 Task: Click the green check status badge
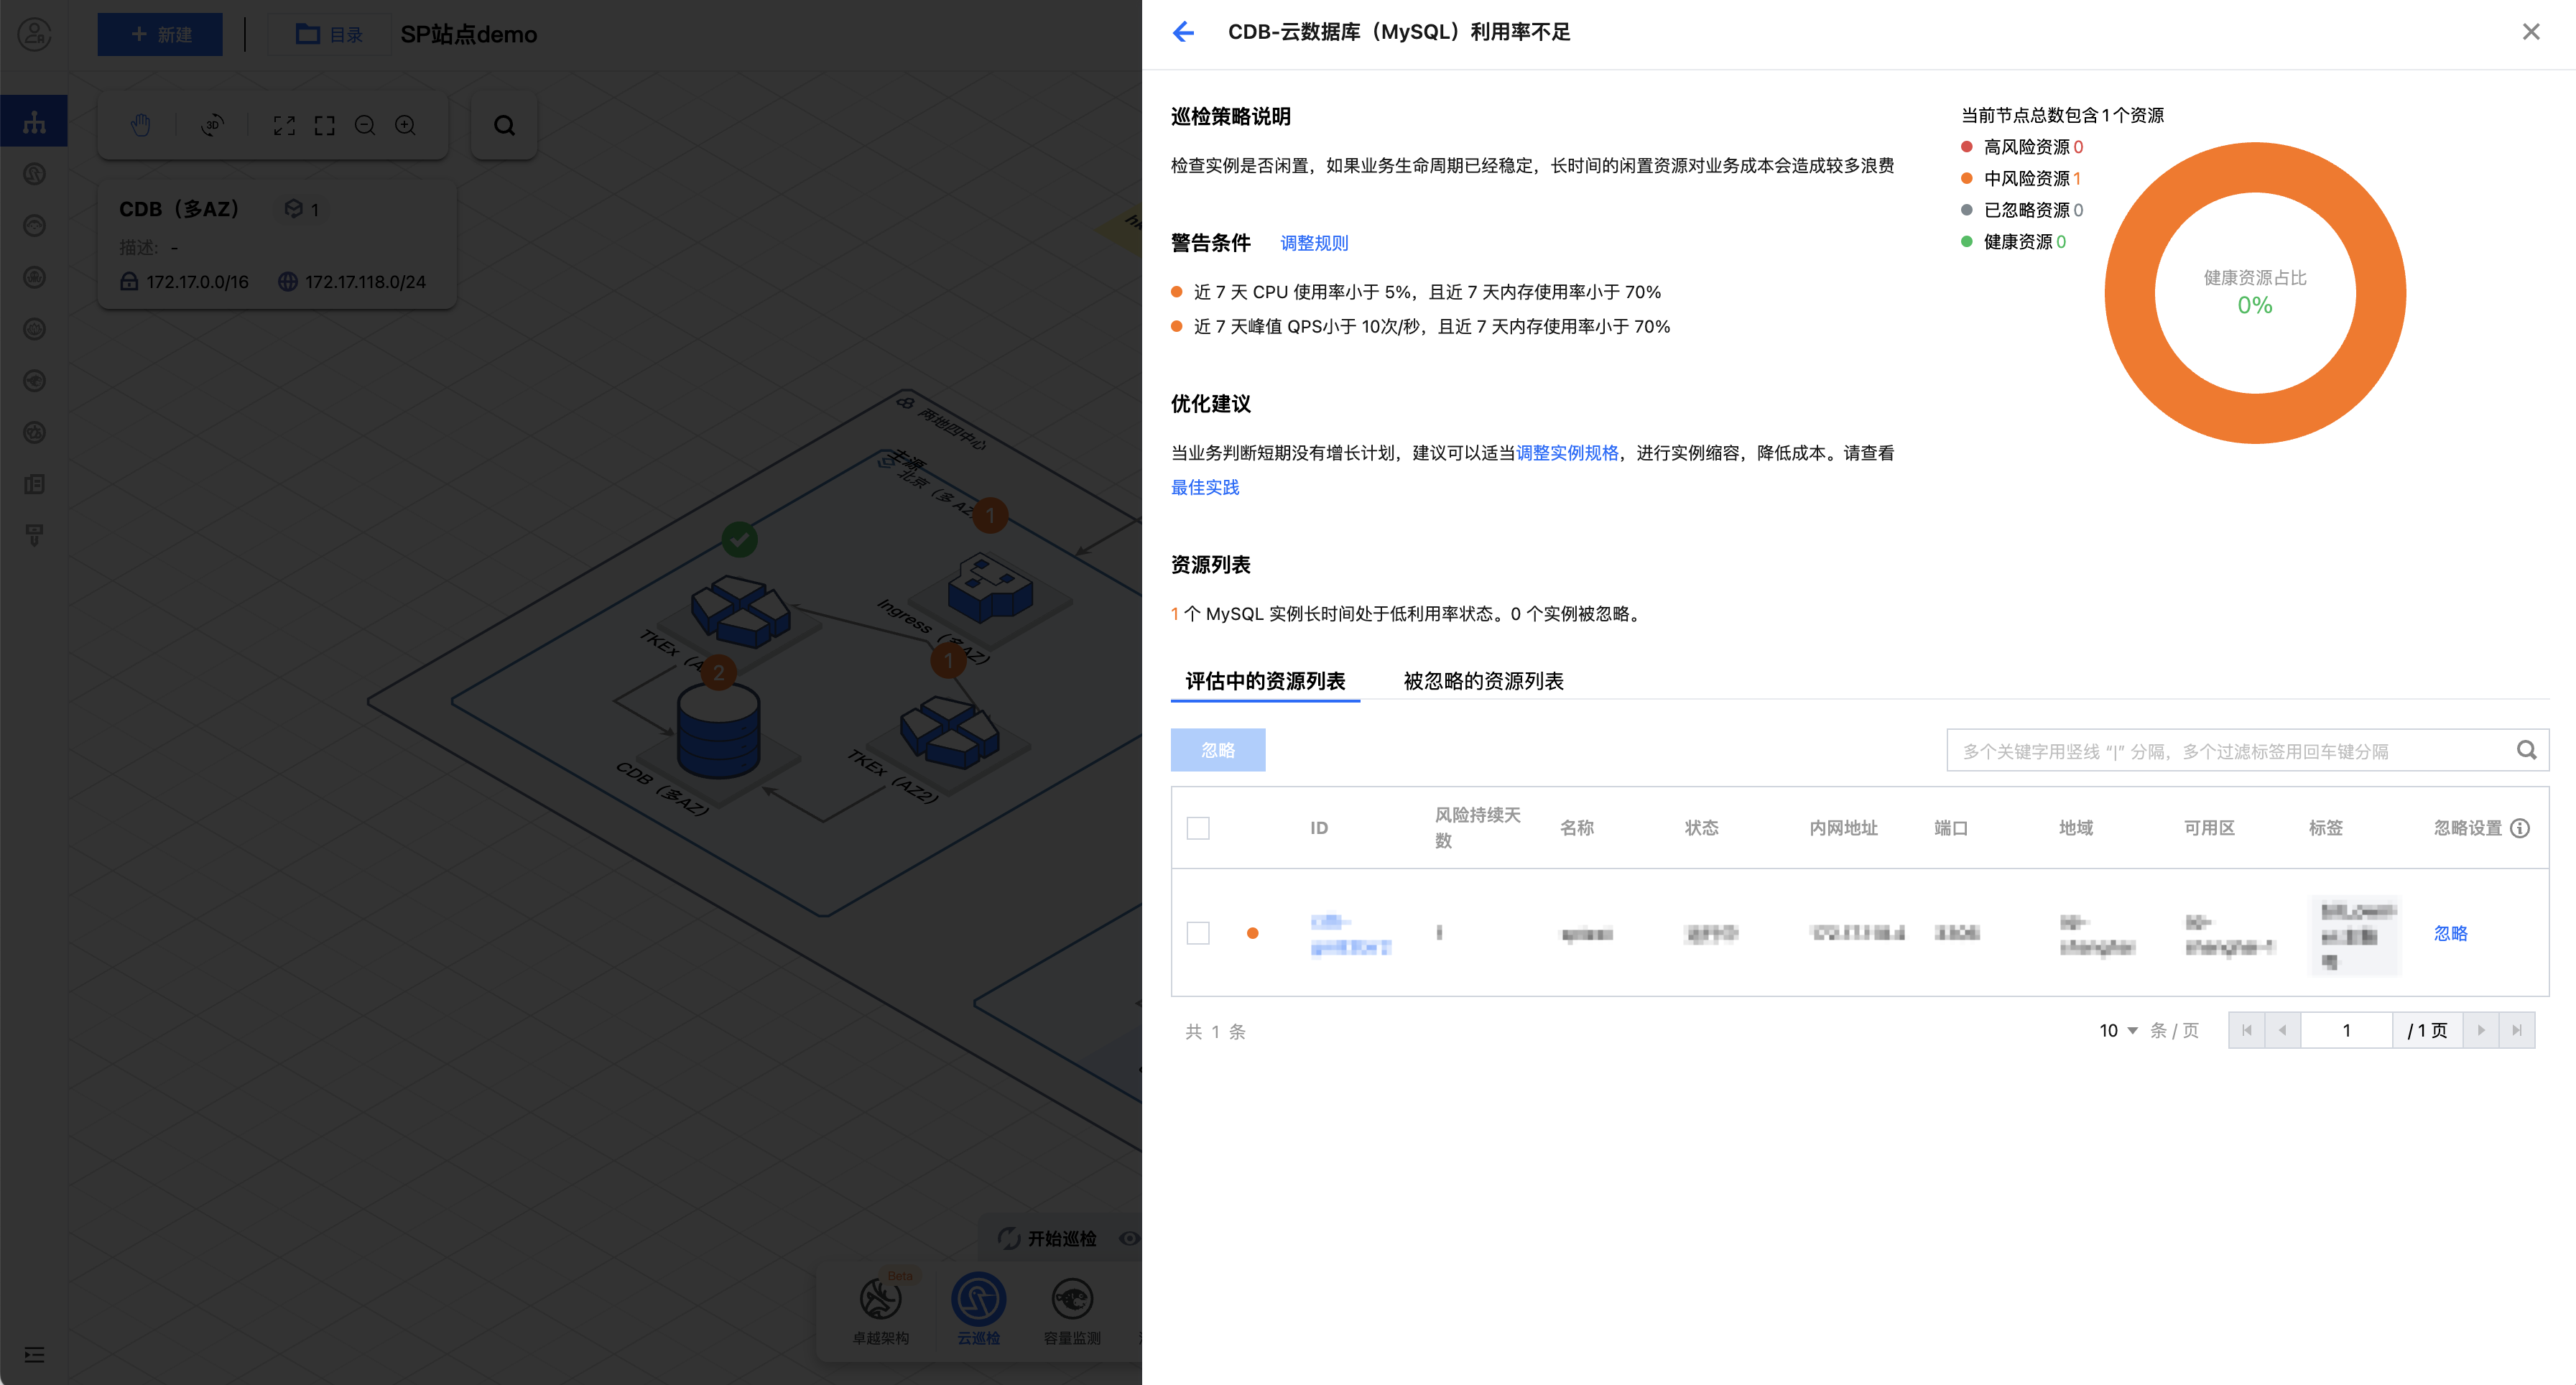pos(740,540)
